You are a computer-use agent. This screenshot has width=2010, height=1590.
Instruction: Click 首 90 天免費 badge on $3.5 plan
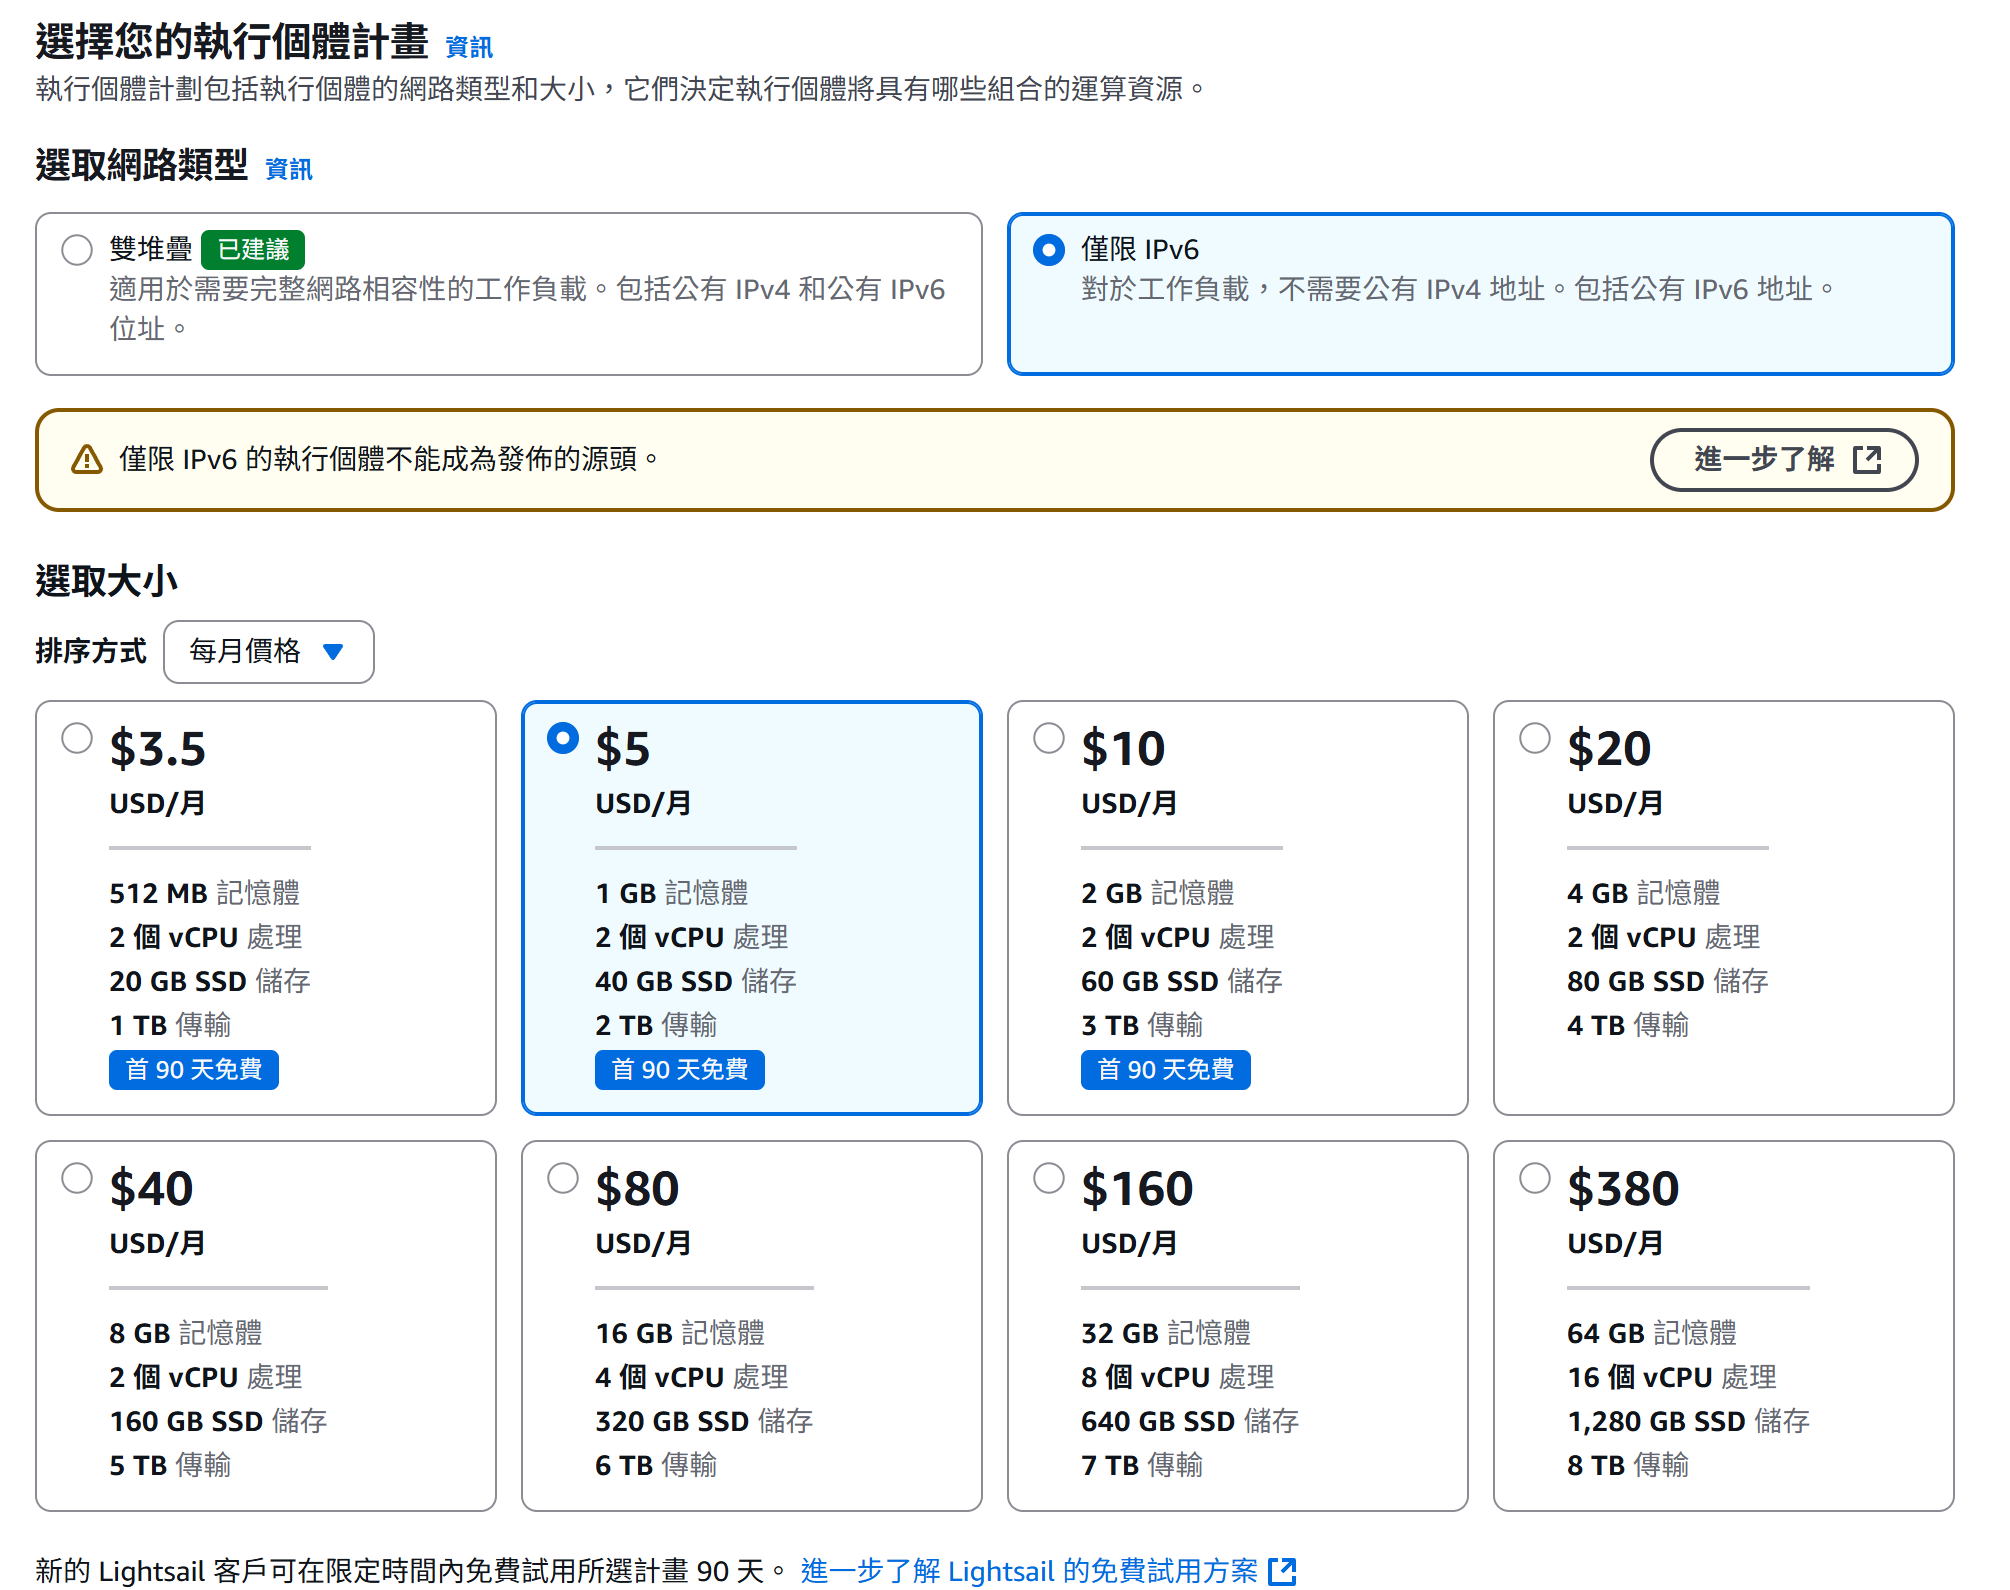(194, 1070)
